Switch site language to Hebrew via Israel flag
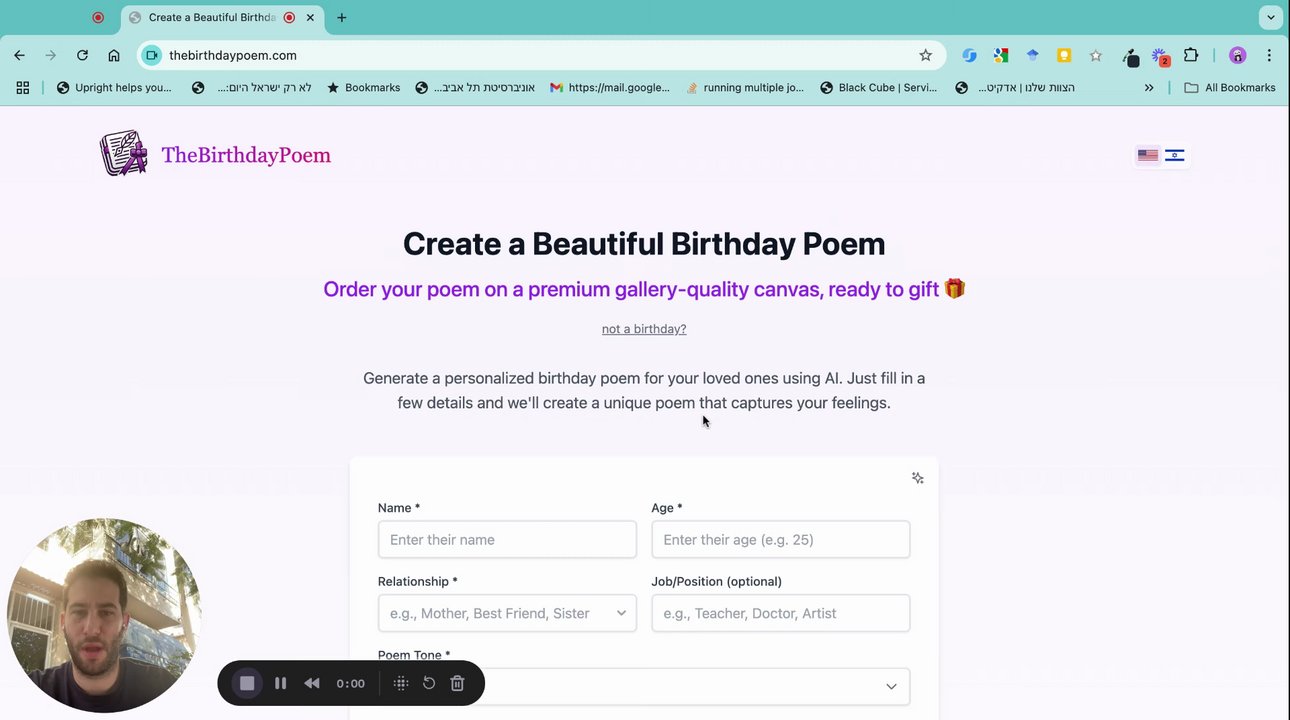This screenshot has width=1290, height=720. pos(1175,155)
